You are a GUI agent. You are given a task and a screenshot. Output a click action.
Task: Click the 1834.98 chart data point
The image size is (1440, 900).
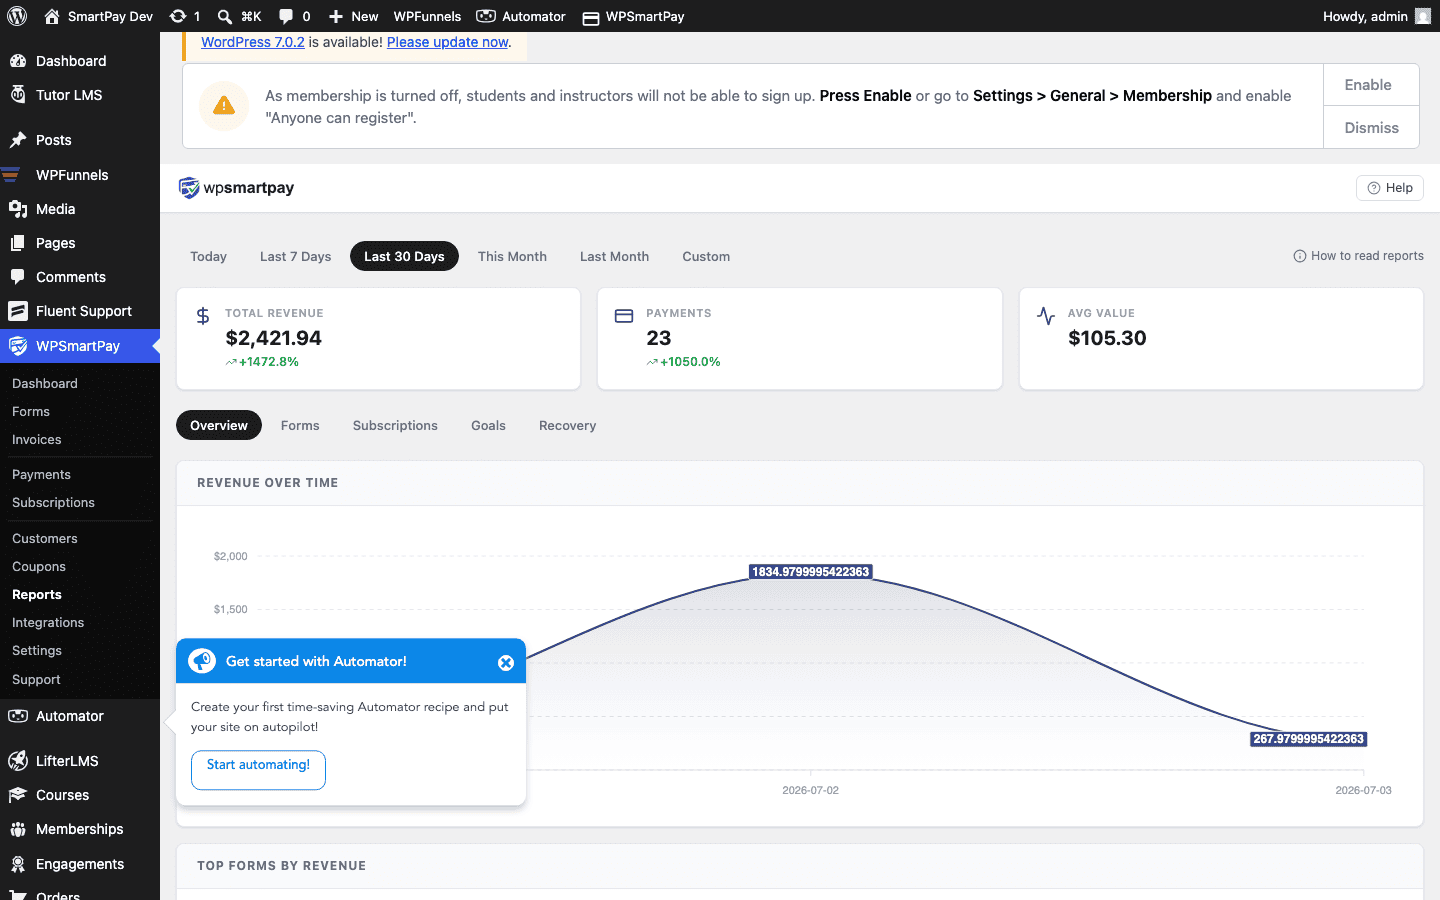pyautogui.click(x=811, y=572)
